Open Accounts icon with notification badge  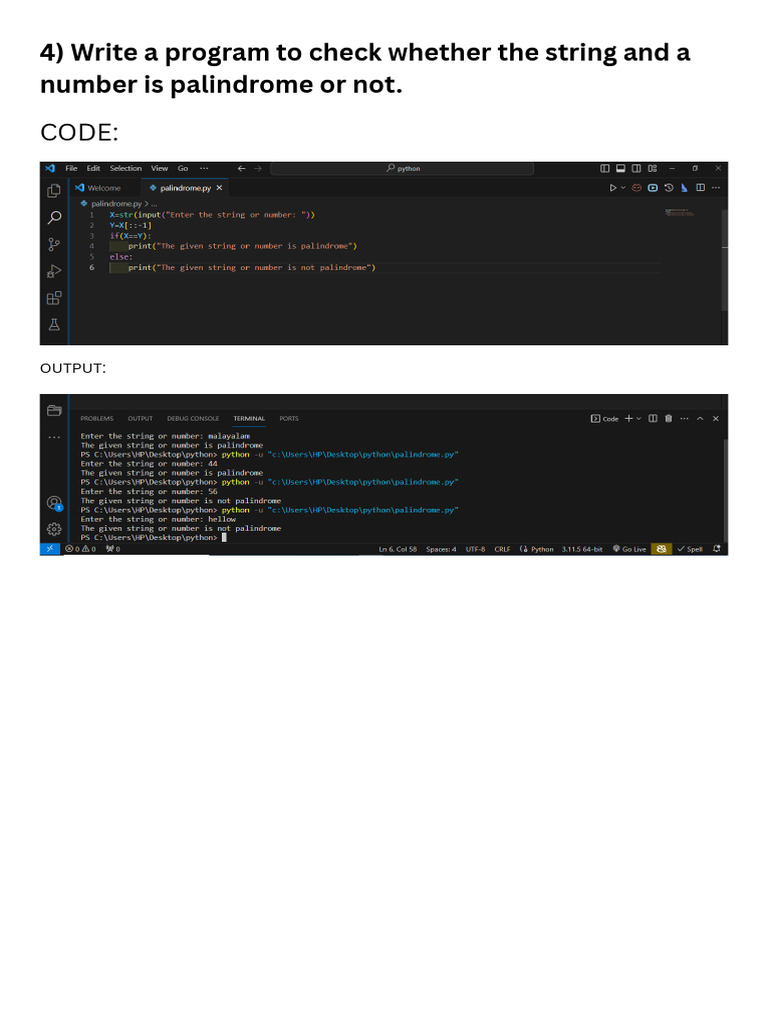54,503
